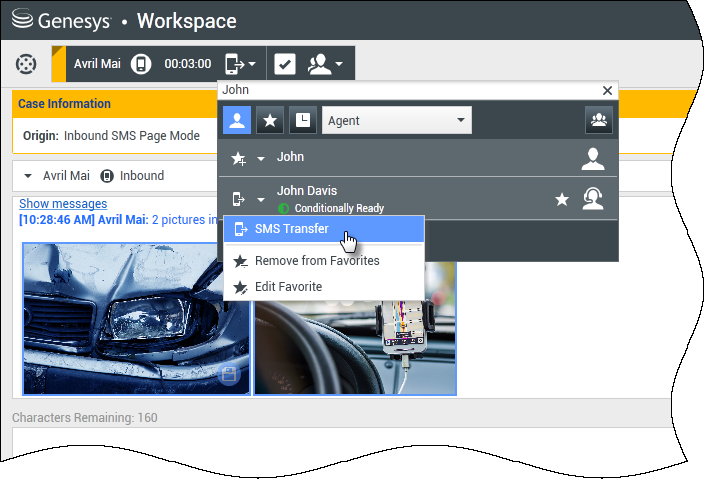
Task: Collapse the Avril Mai Inbound section
Action: click(x=28, y=176)
